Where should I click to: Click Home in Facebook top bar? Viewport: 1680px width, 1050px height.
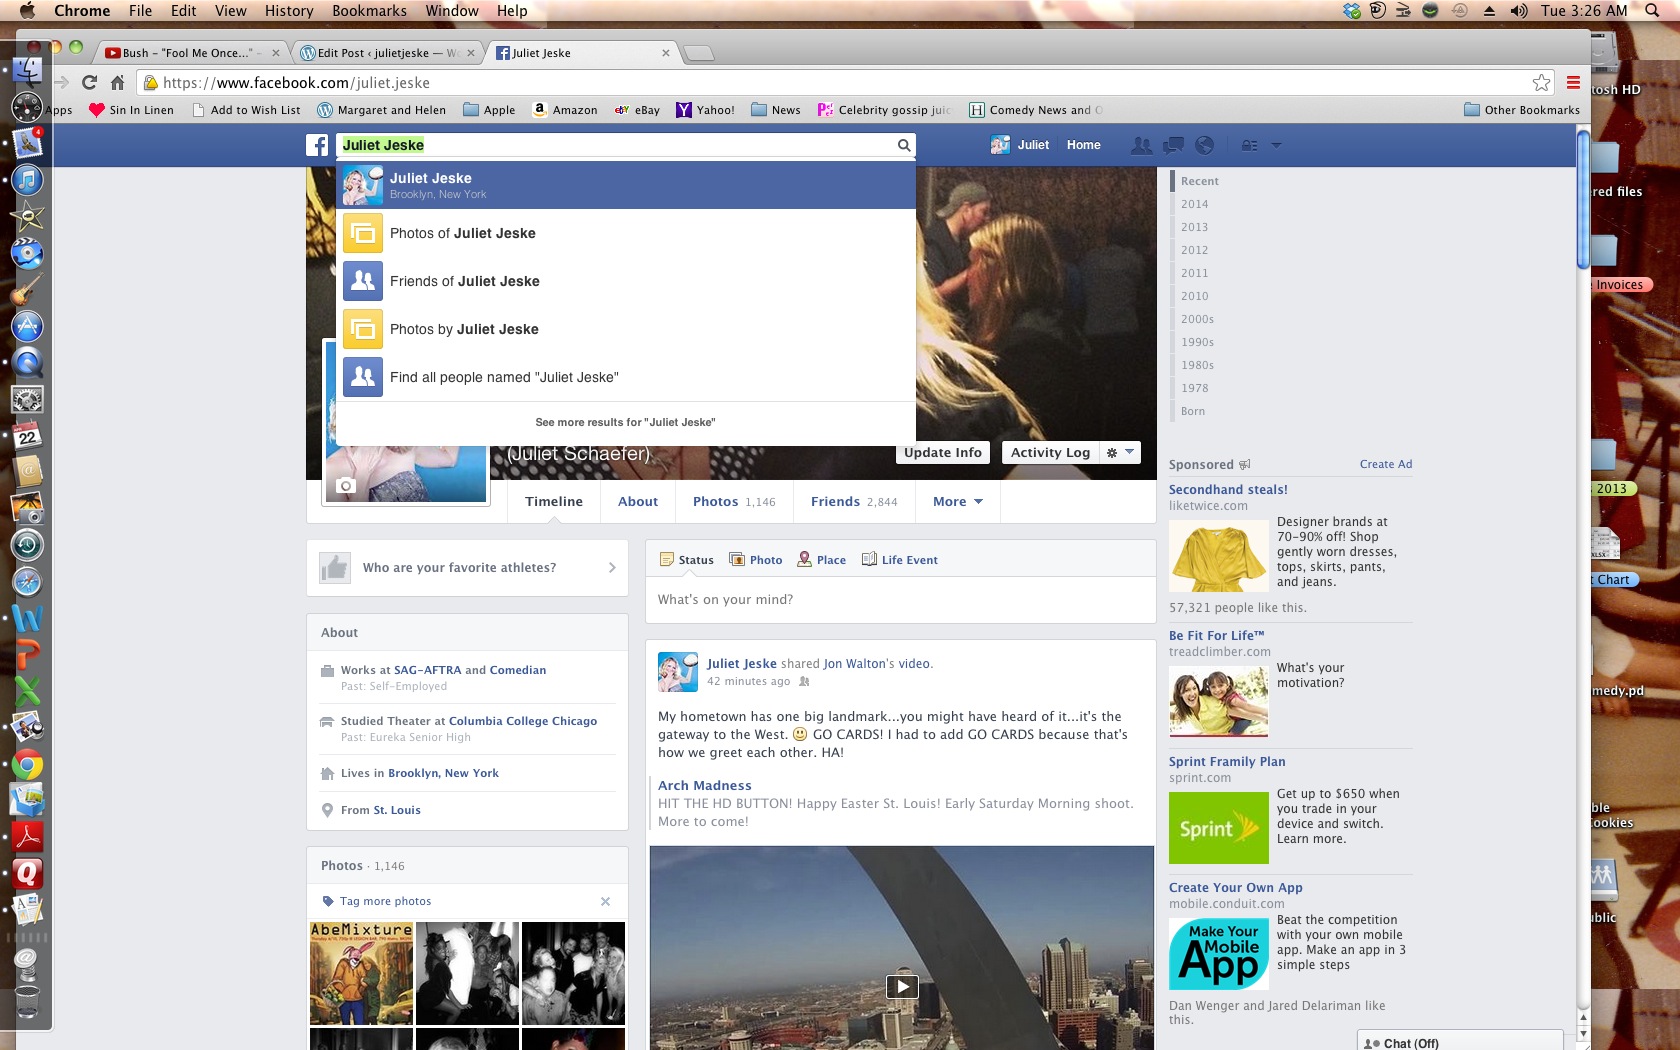click(1083, 145)
